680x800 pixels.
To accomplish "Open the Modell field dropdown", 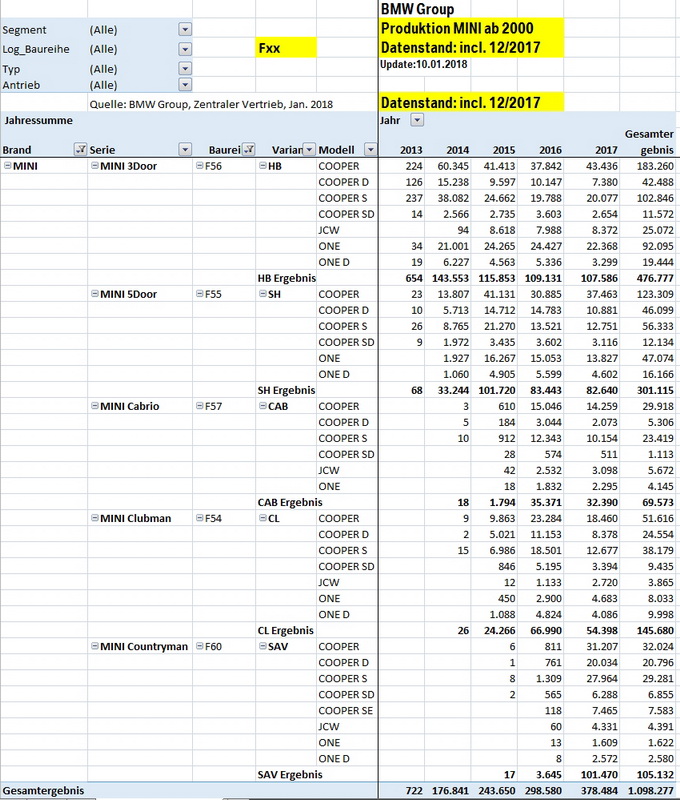I will 371,149.
